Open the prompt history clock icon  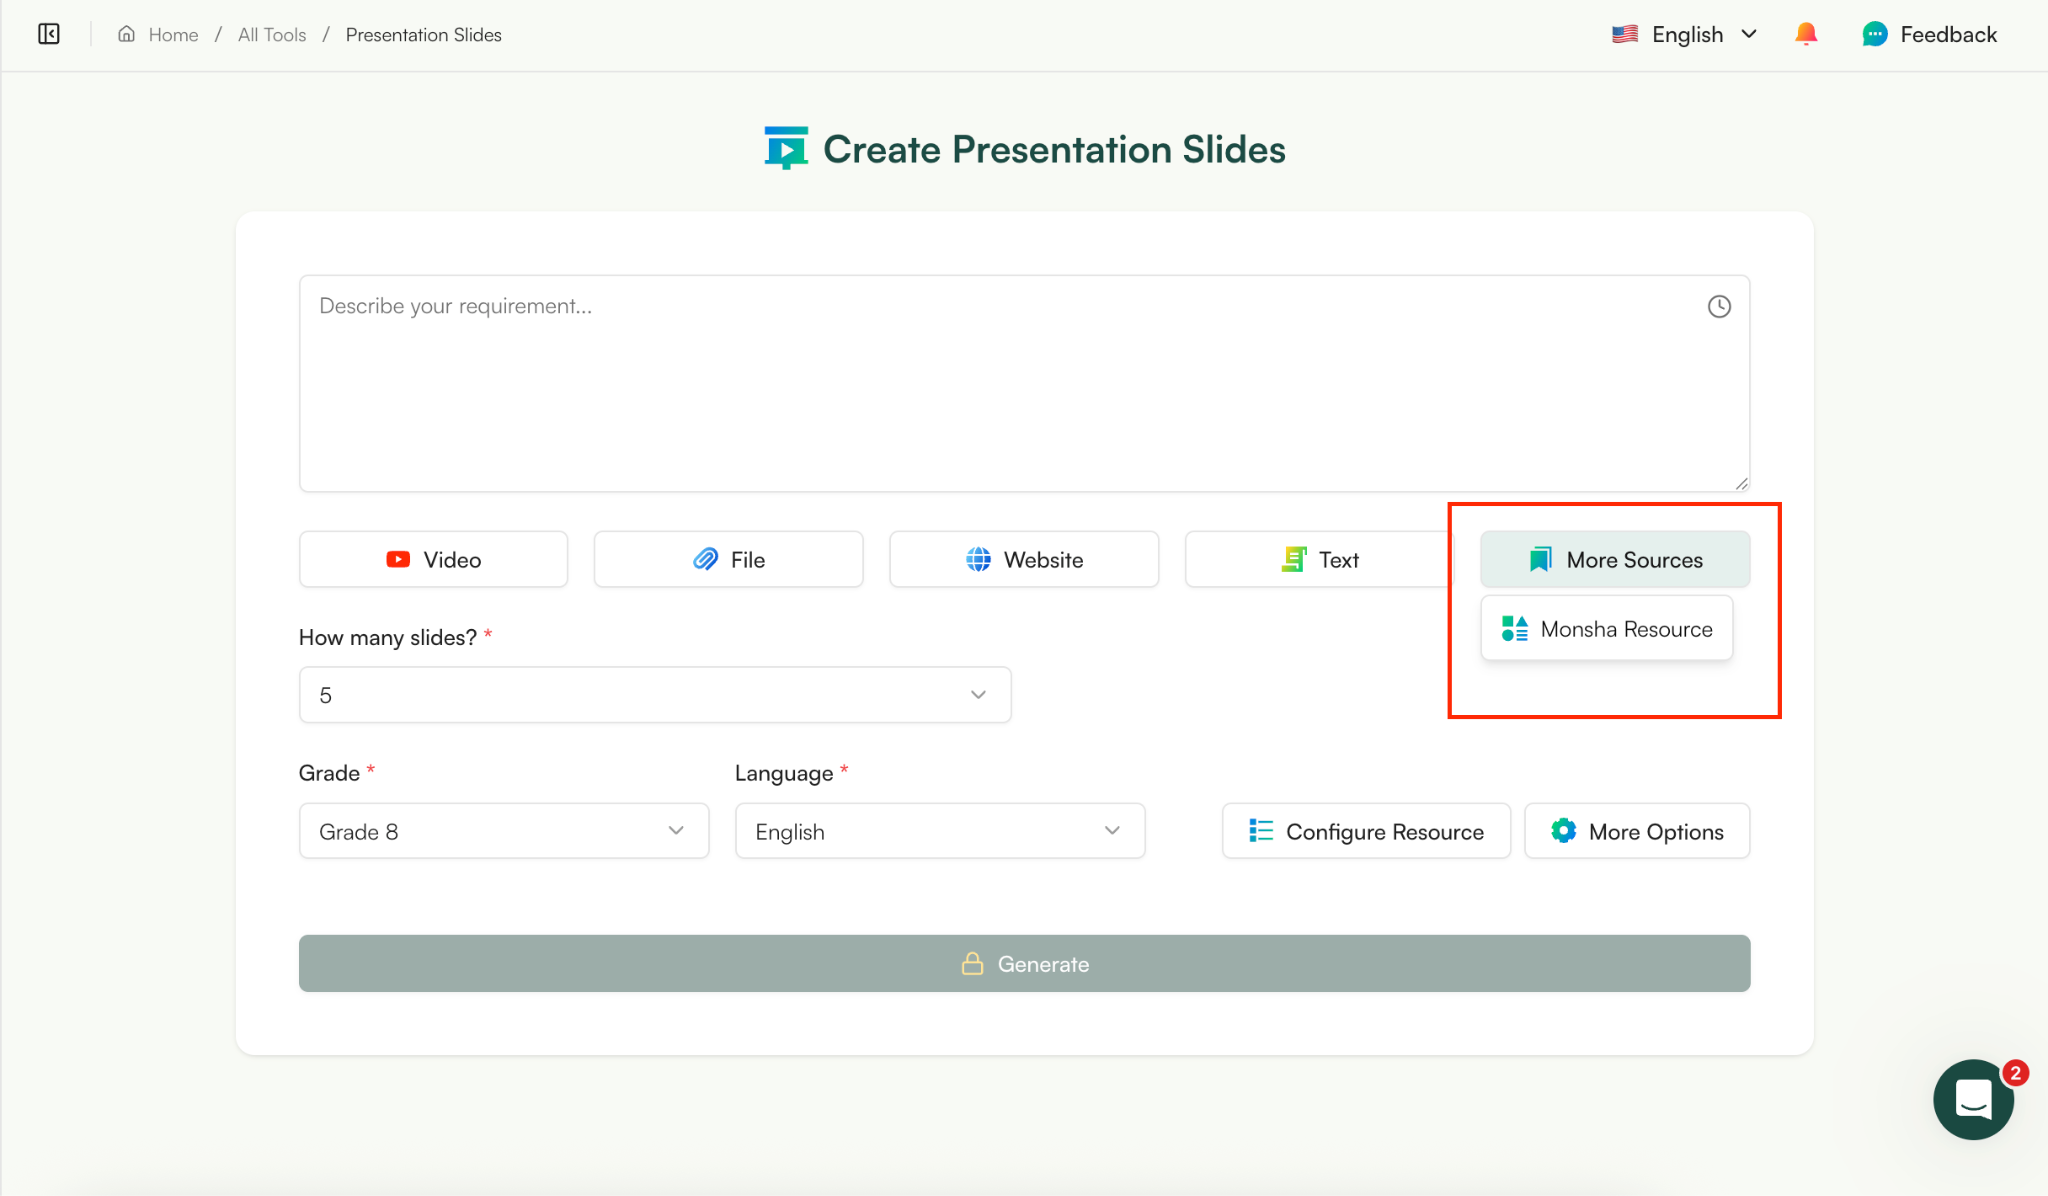(1719, 306)
